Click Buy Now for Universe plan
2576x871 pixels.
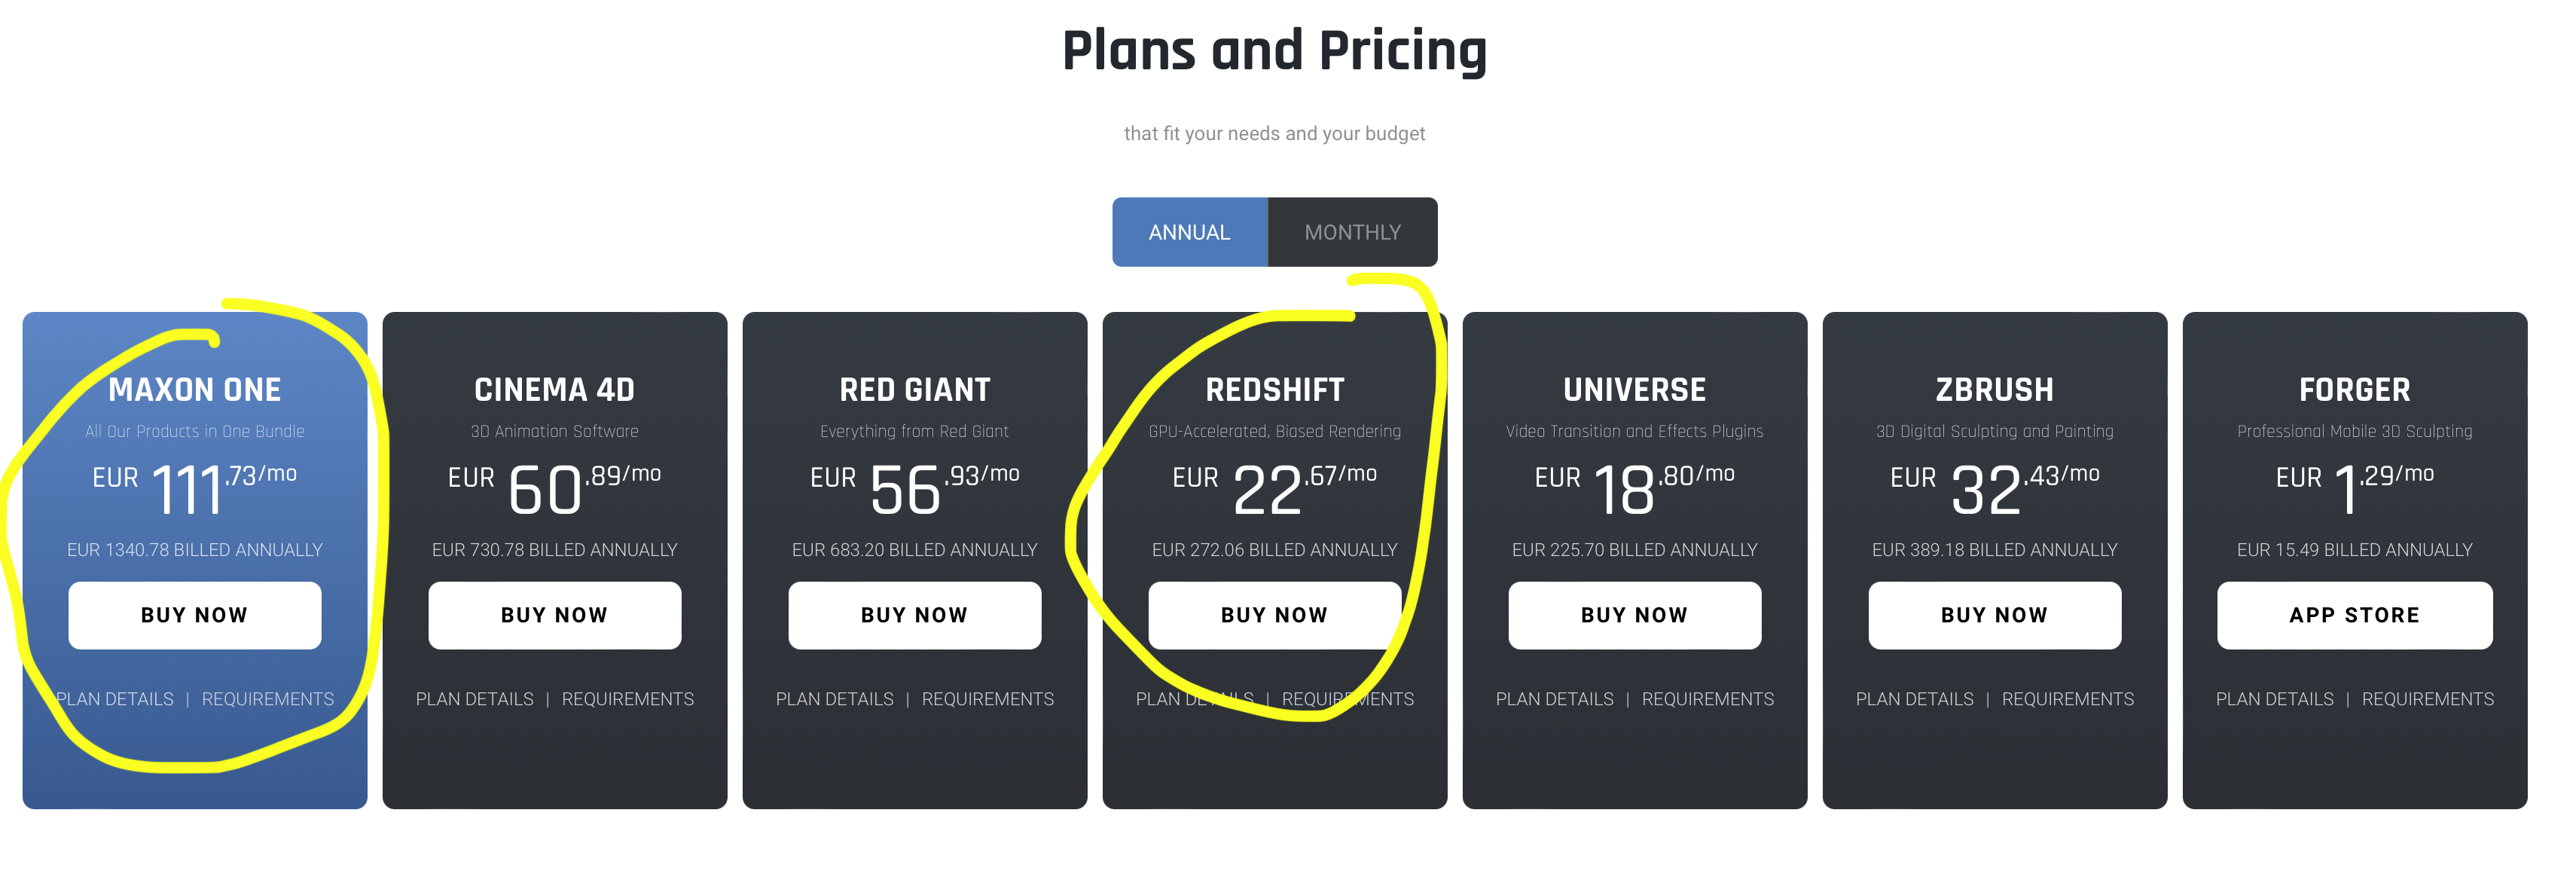(1634, 615)
